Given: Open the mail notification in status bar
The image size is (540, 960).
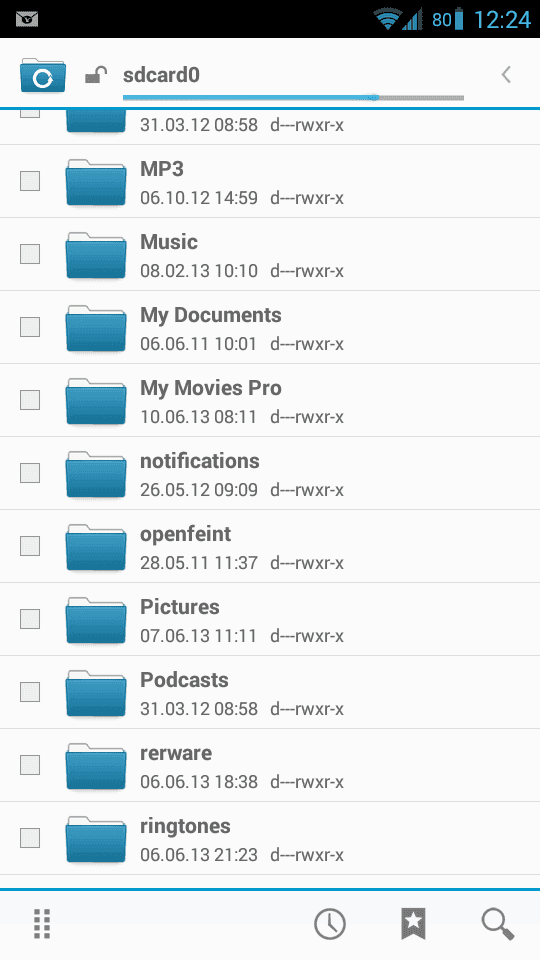Looking at the screenshot, I should [x=28, y=20].
